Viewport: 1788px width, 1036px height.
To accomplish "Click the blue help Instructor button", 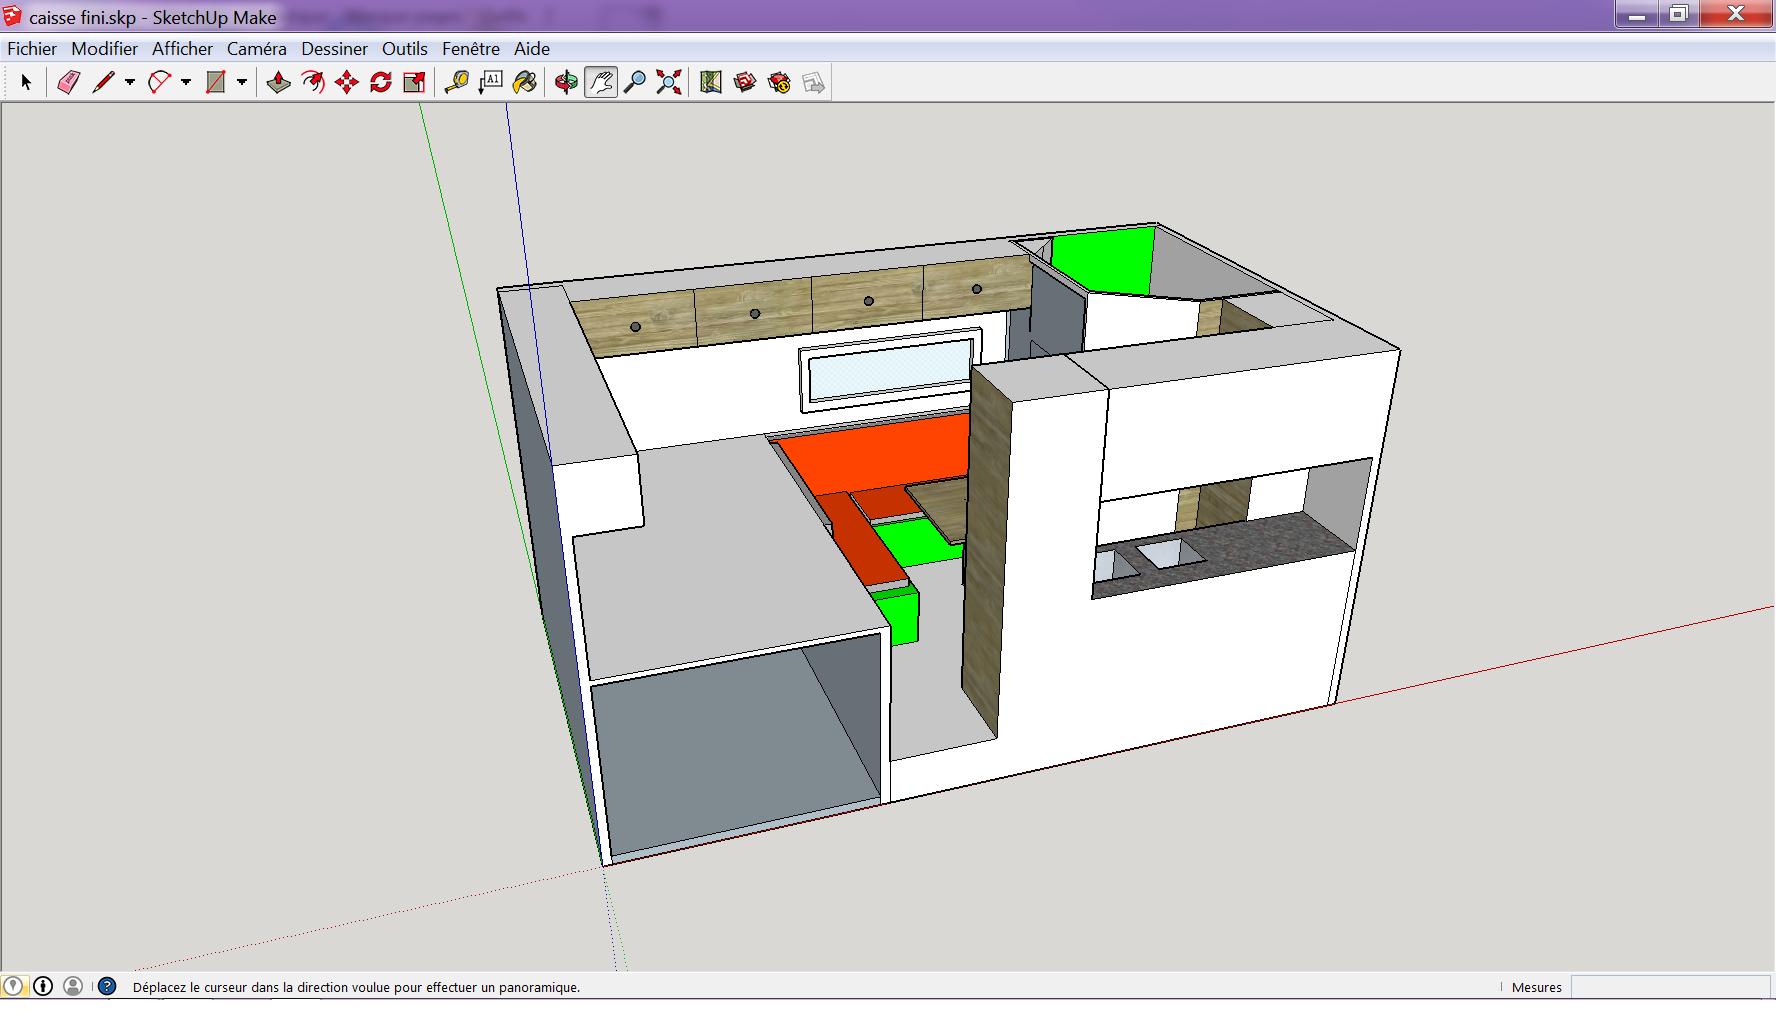I will pyautogui.click(x=107, y=986).
